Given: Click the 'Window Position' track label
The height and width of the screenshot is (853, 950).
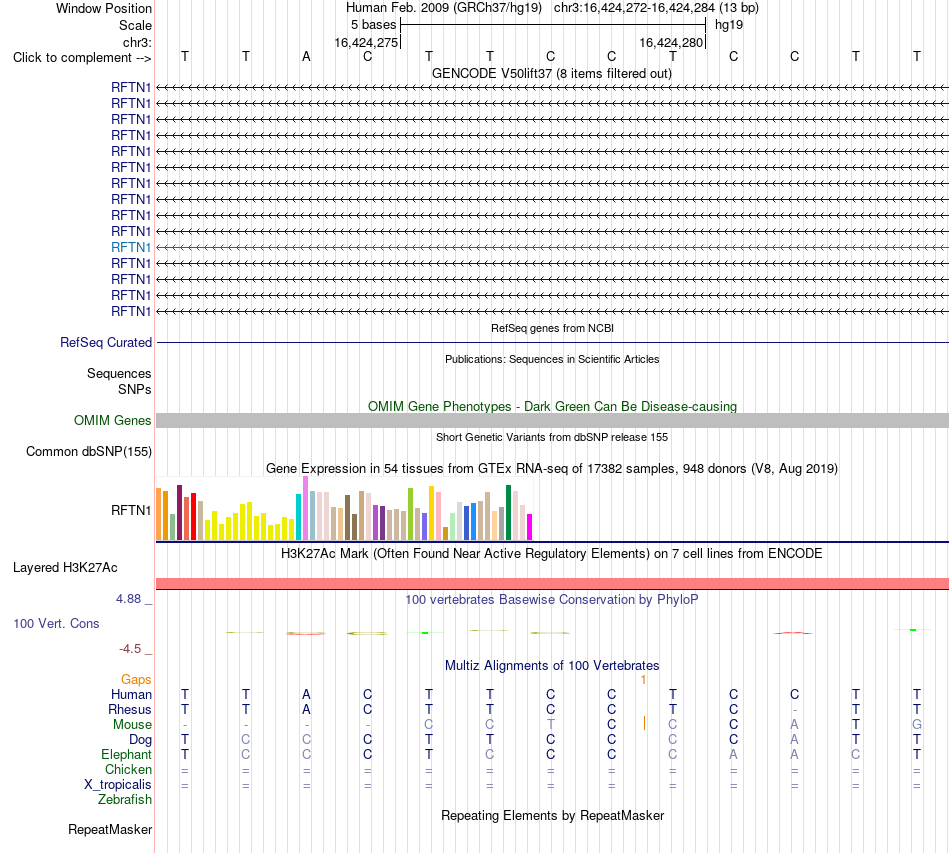Looking at the screenshot, I should click(x=104, y=8).
